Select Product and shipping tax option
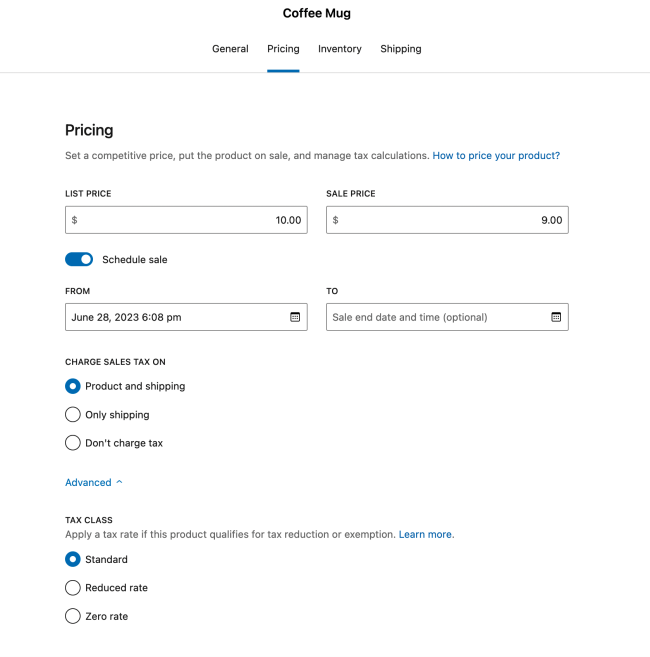 tap(73, 386)
